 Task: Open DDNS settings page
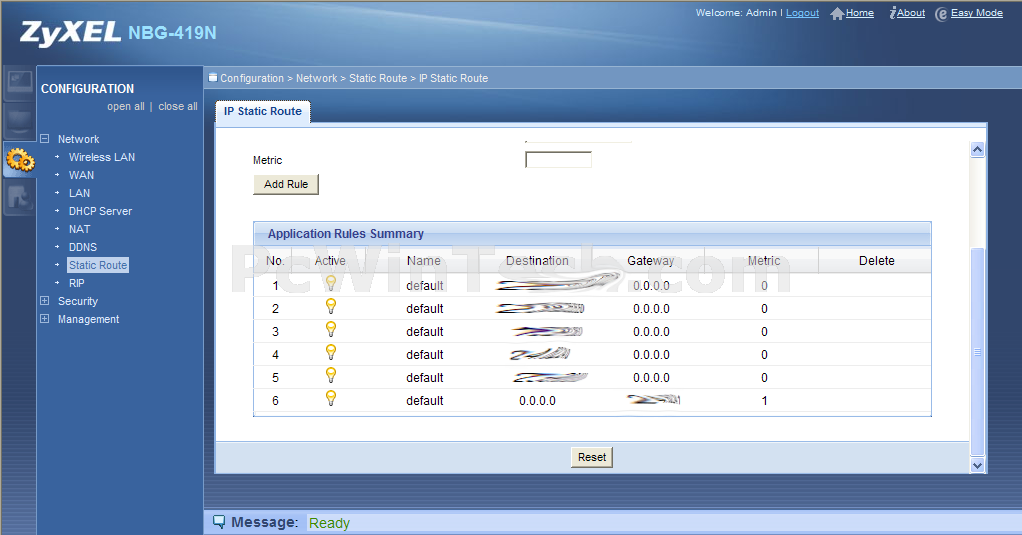click(83, 247)
